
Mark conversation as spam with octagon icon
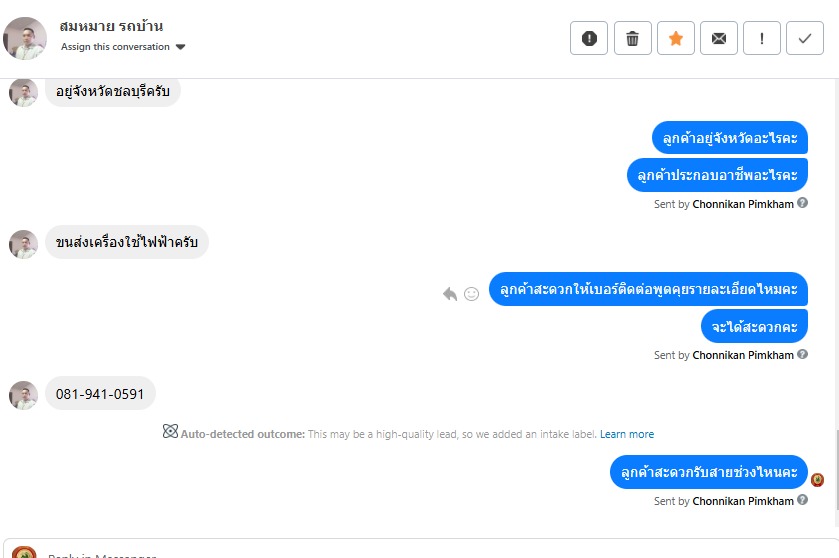point(589,39)
